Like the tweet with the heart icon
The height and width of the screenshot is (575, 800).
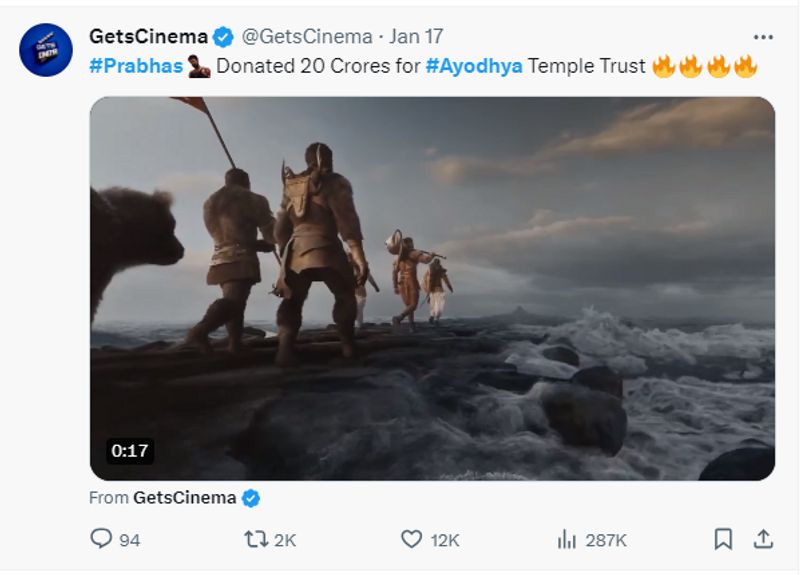[411, 539]
